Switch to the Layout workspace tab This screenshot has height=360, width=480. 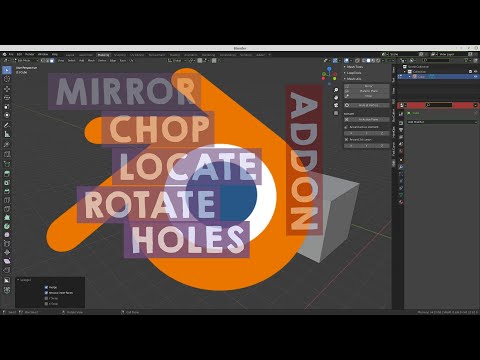point(70,55)
